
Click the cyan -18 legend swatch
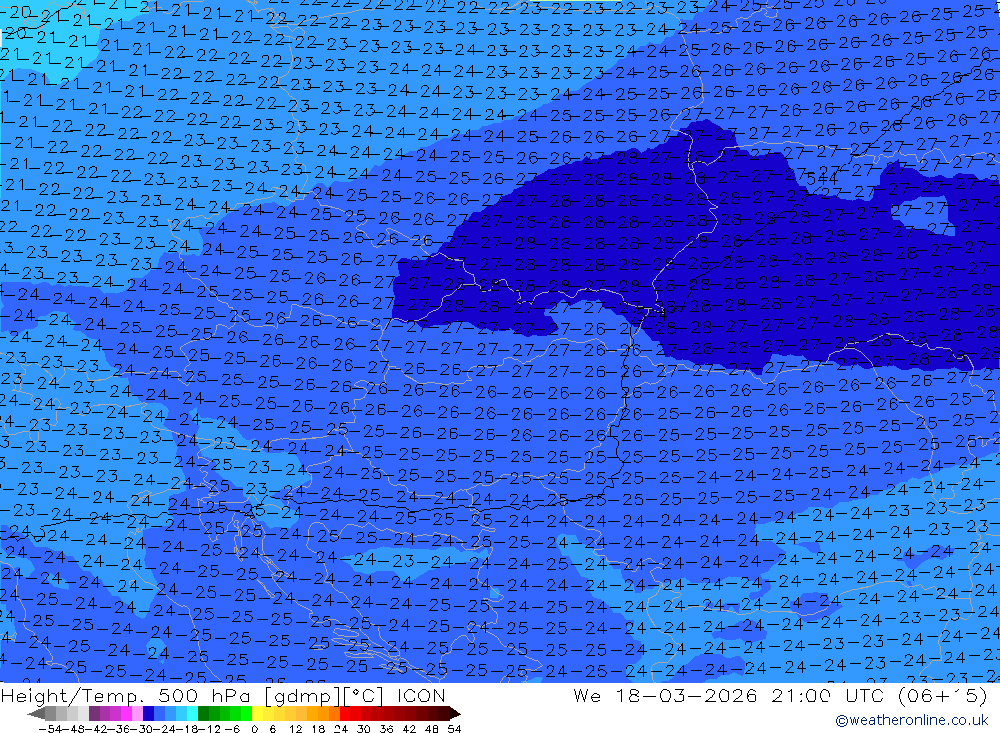pos(192,713)
